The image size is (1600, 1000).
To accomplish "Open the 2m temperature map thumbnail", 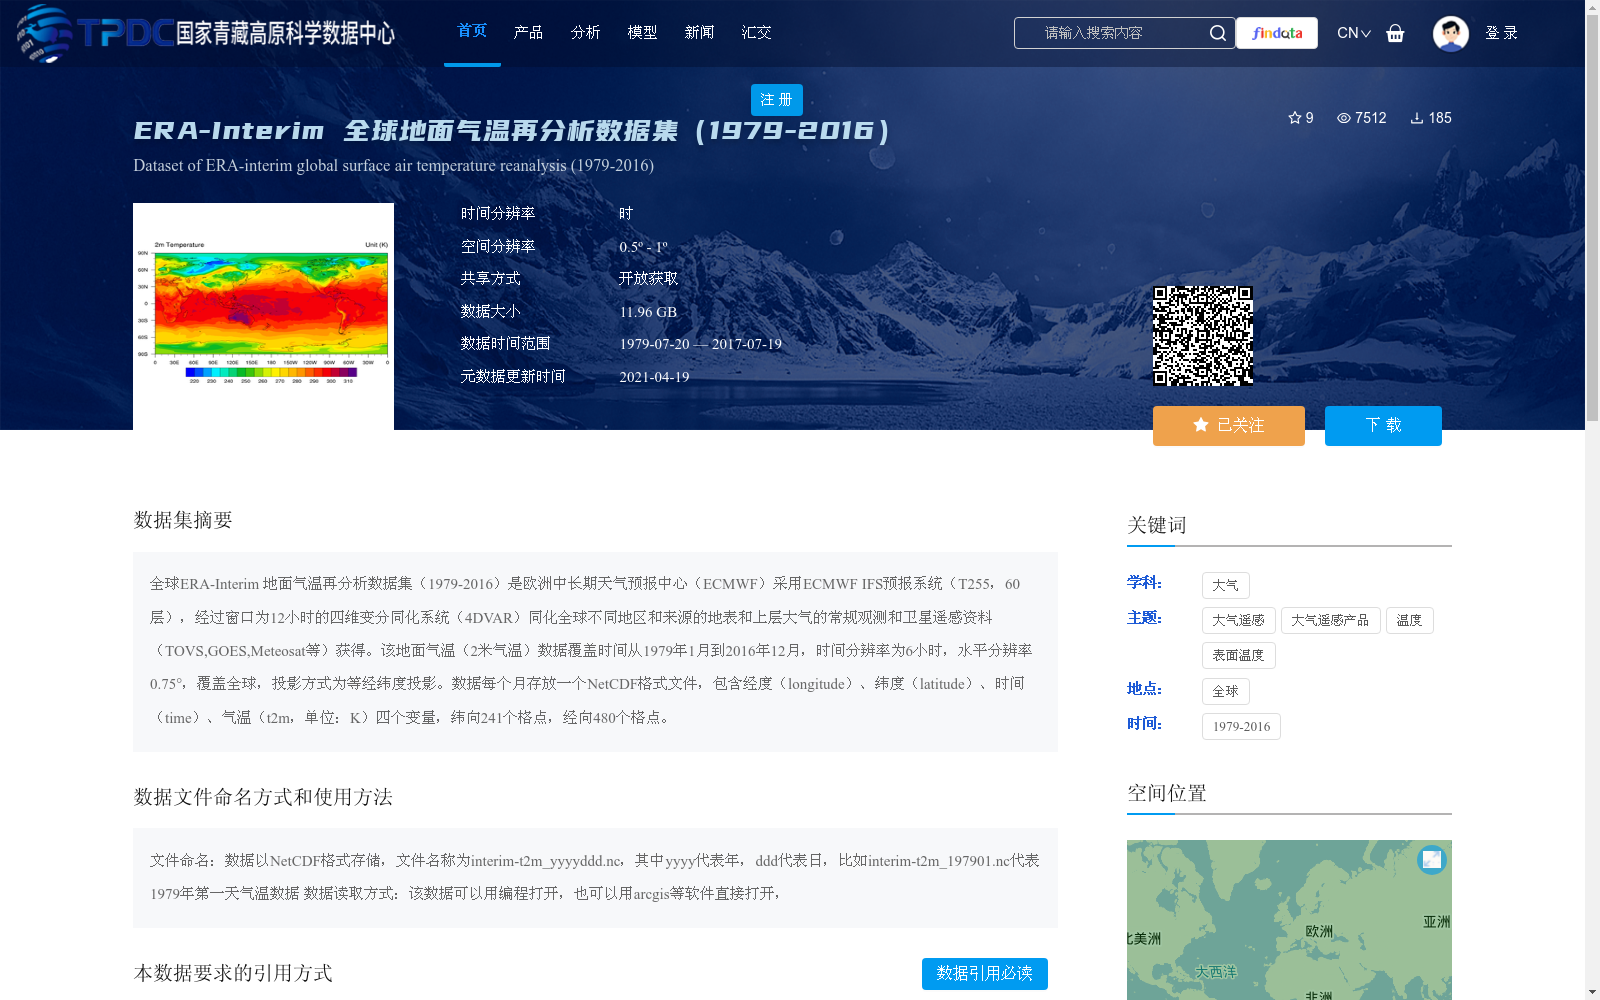I will click(263, 316).
